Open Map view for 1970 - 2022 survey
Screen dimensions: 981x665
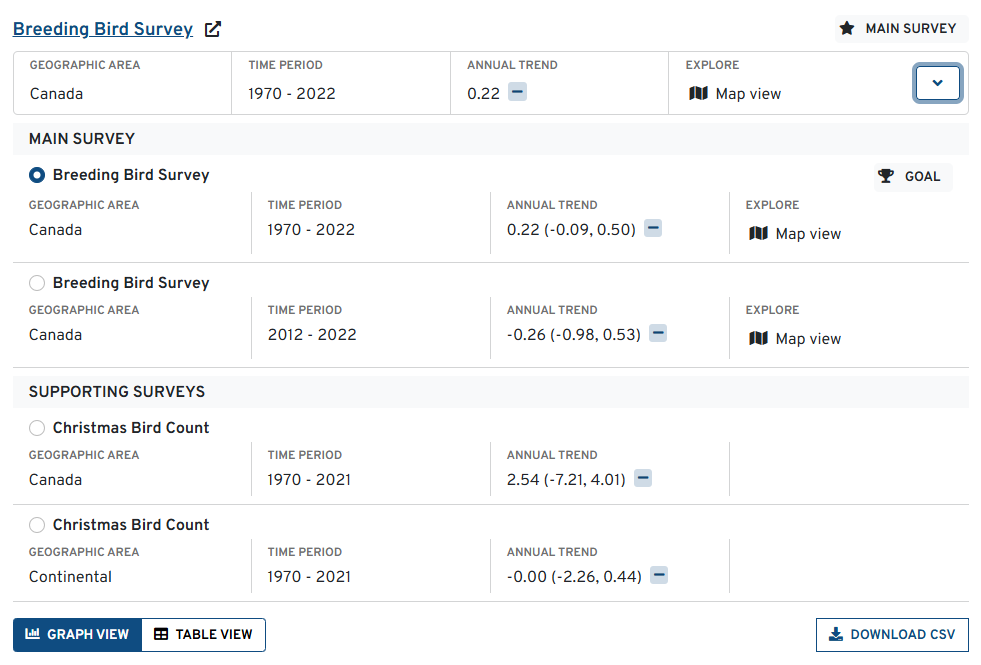pyautogui.click(x=796, y=234)
